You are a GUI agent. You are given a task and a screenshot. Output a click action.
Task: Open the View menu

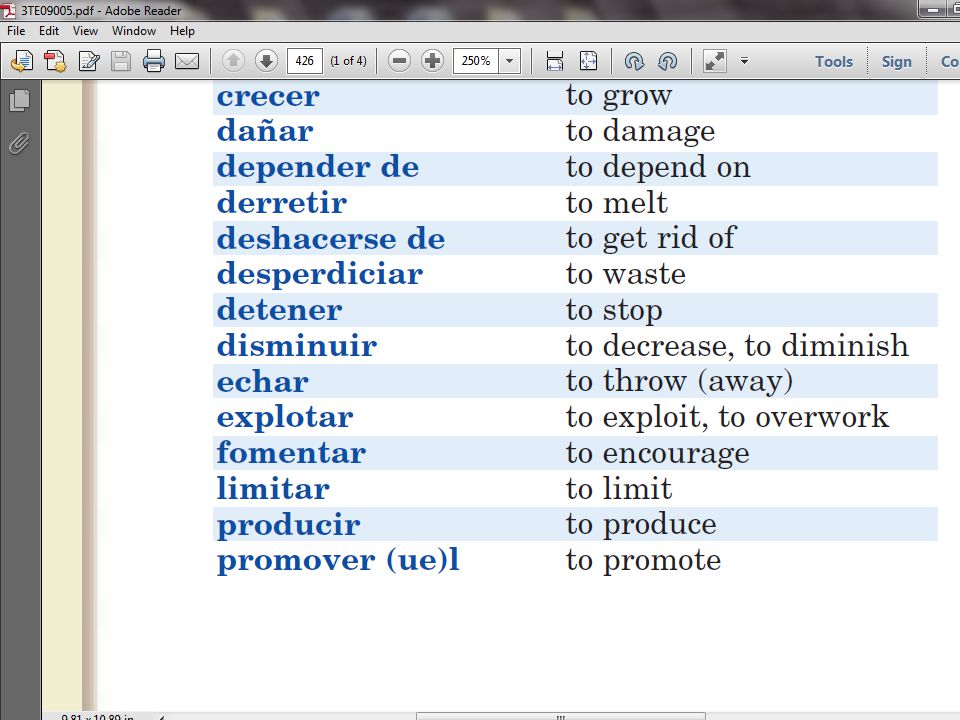[x=85, y=31]
